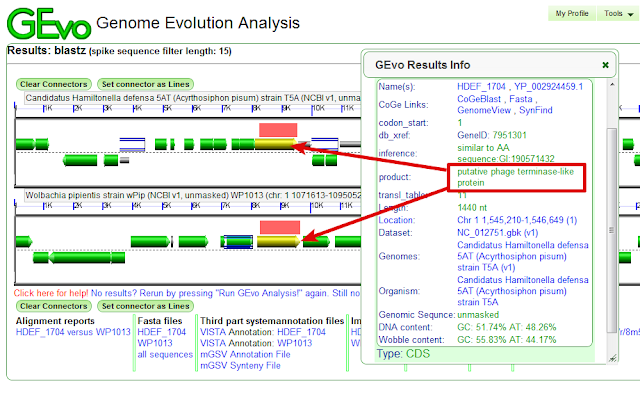Screen dimensions: 640x393
Task: Select yellow gene arrow in Wolbachia track
Action: point(278,242)
